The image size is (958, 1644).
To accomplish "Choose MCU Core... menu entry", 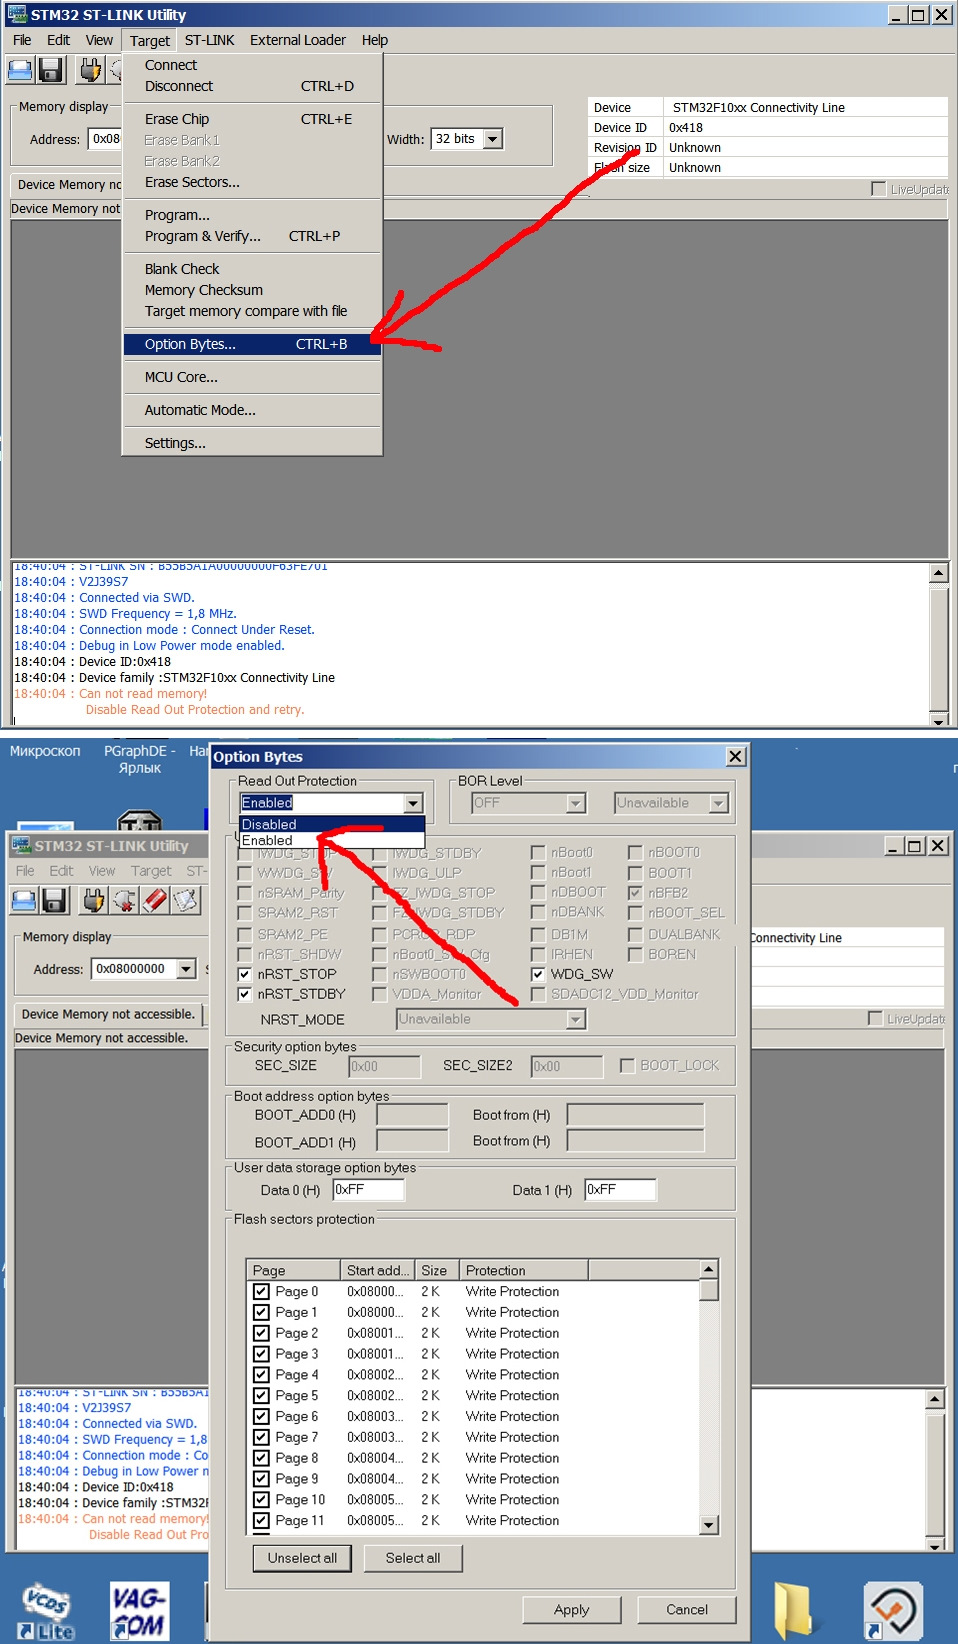I will (x=252, y=377).
